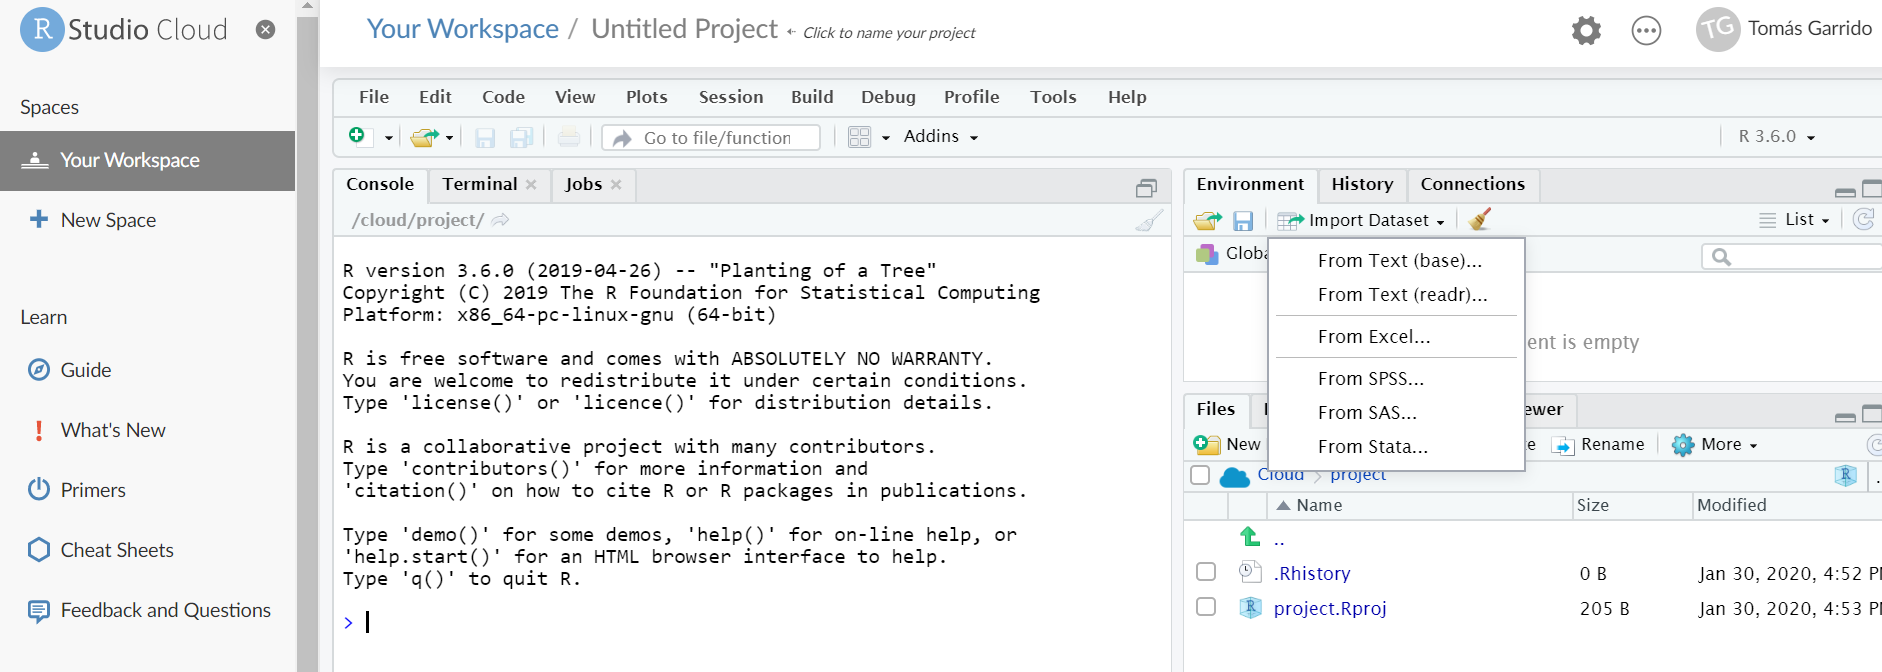
Task: Open the Import Dataset dropdown
Action: 1361,220
